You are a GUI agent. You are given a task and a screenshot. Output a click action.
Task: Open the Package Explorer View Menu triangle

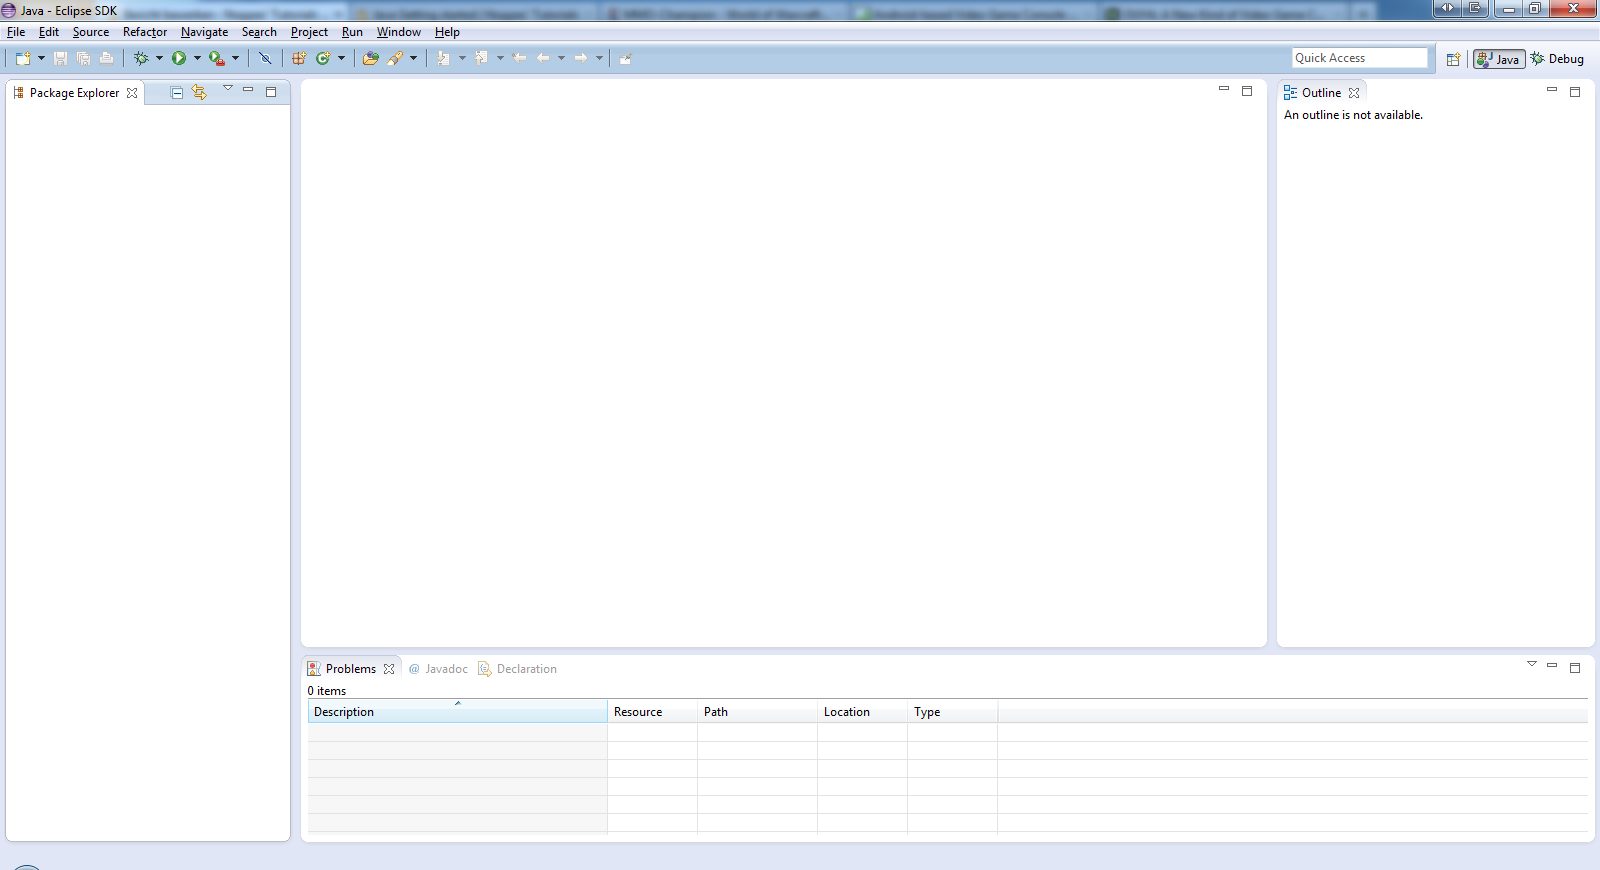(x=228, y=89)
